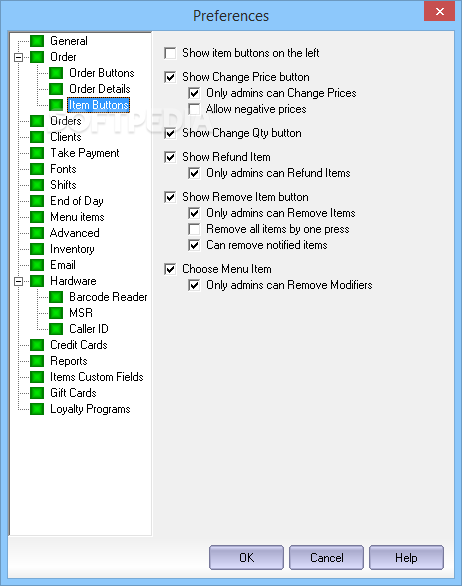Screen dimensions: 462x586
Task: Click the green icon beside Fonts
Action: [37, 169]
